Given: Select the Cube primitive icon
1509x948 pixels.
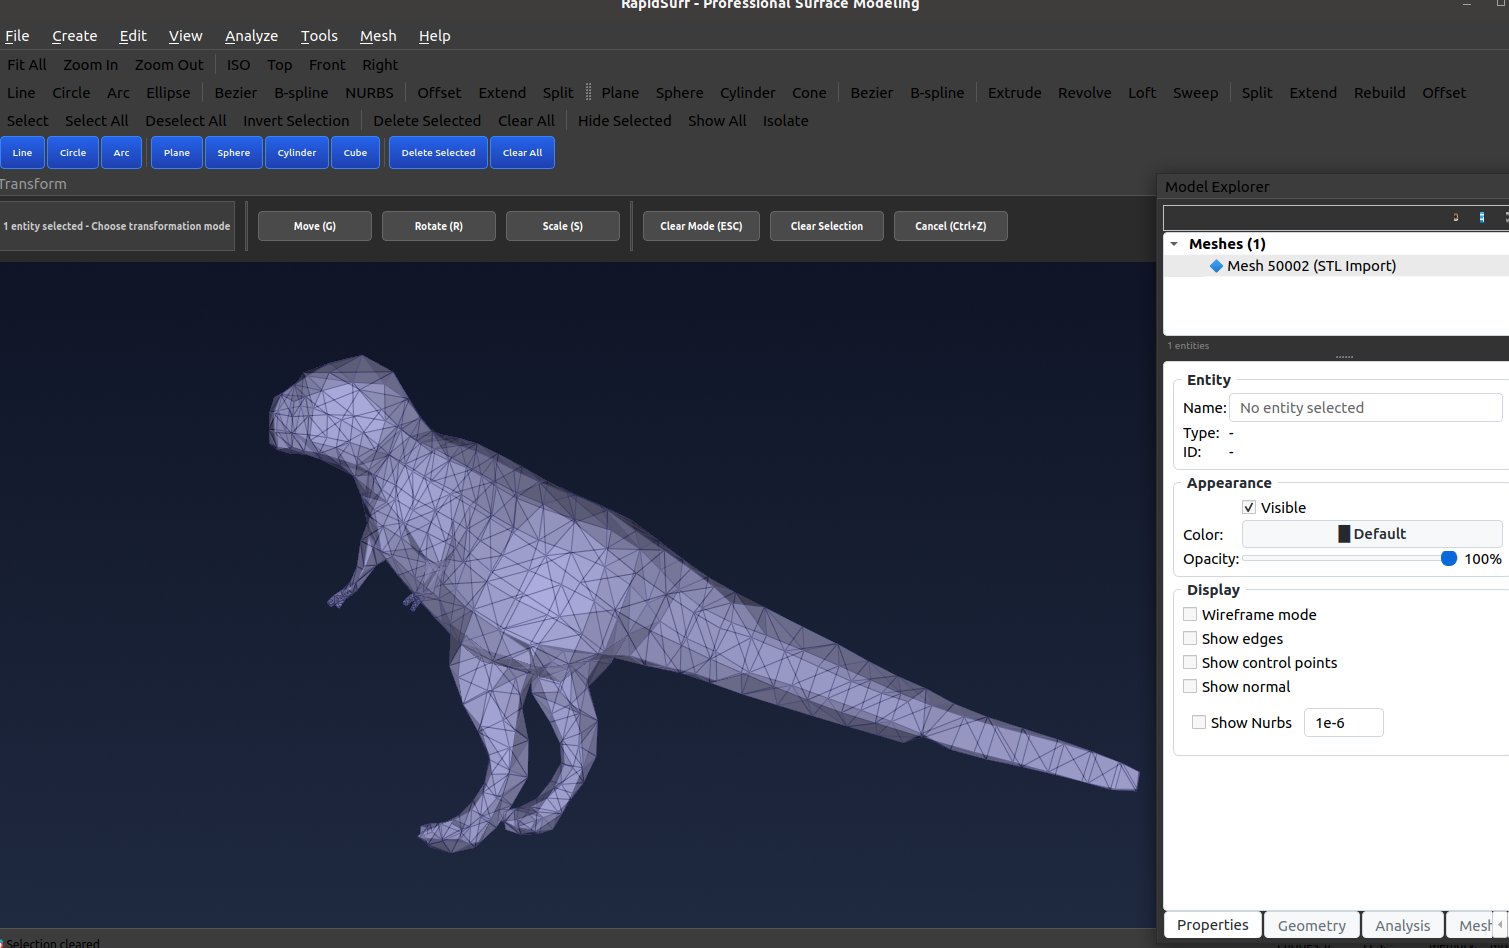Looking at the screenshot, I should [x=355, y=152].
